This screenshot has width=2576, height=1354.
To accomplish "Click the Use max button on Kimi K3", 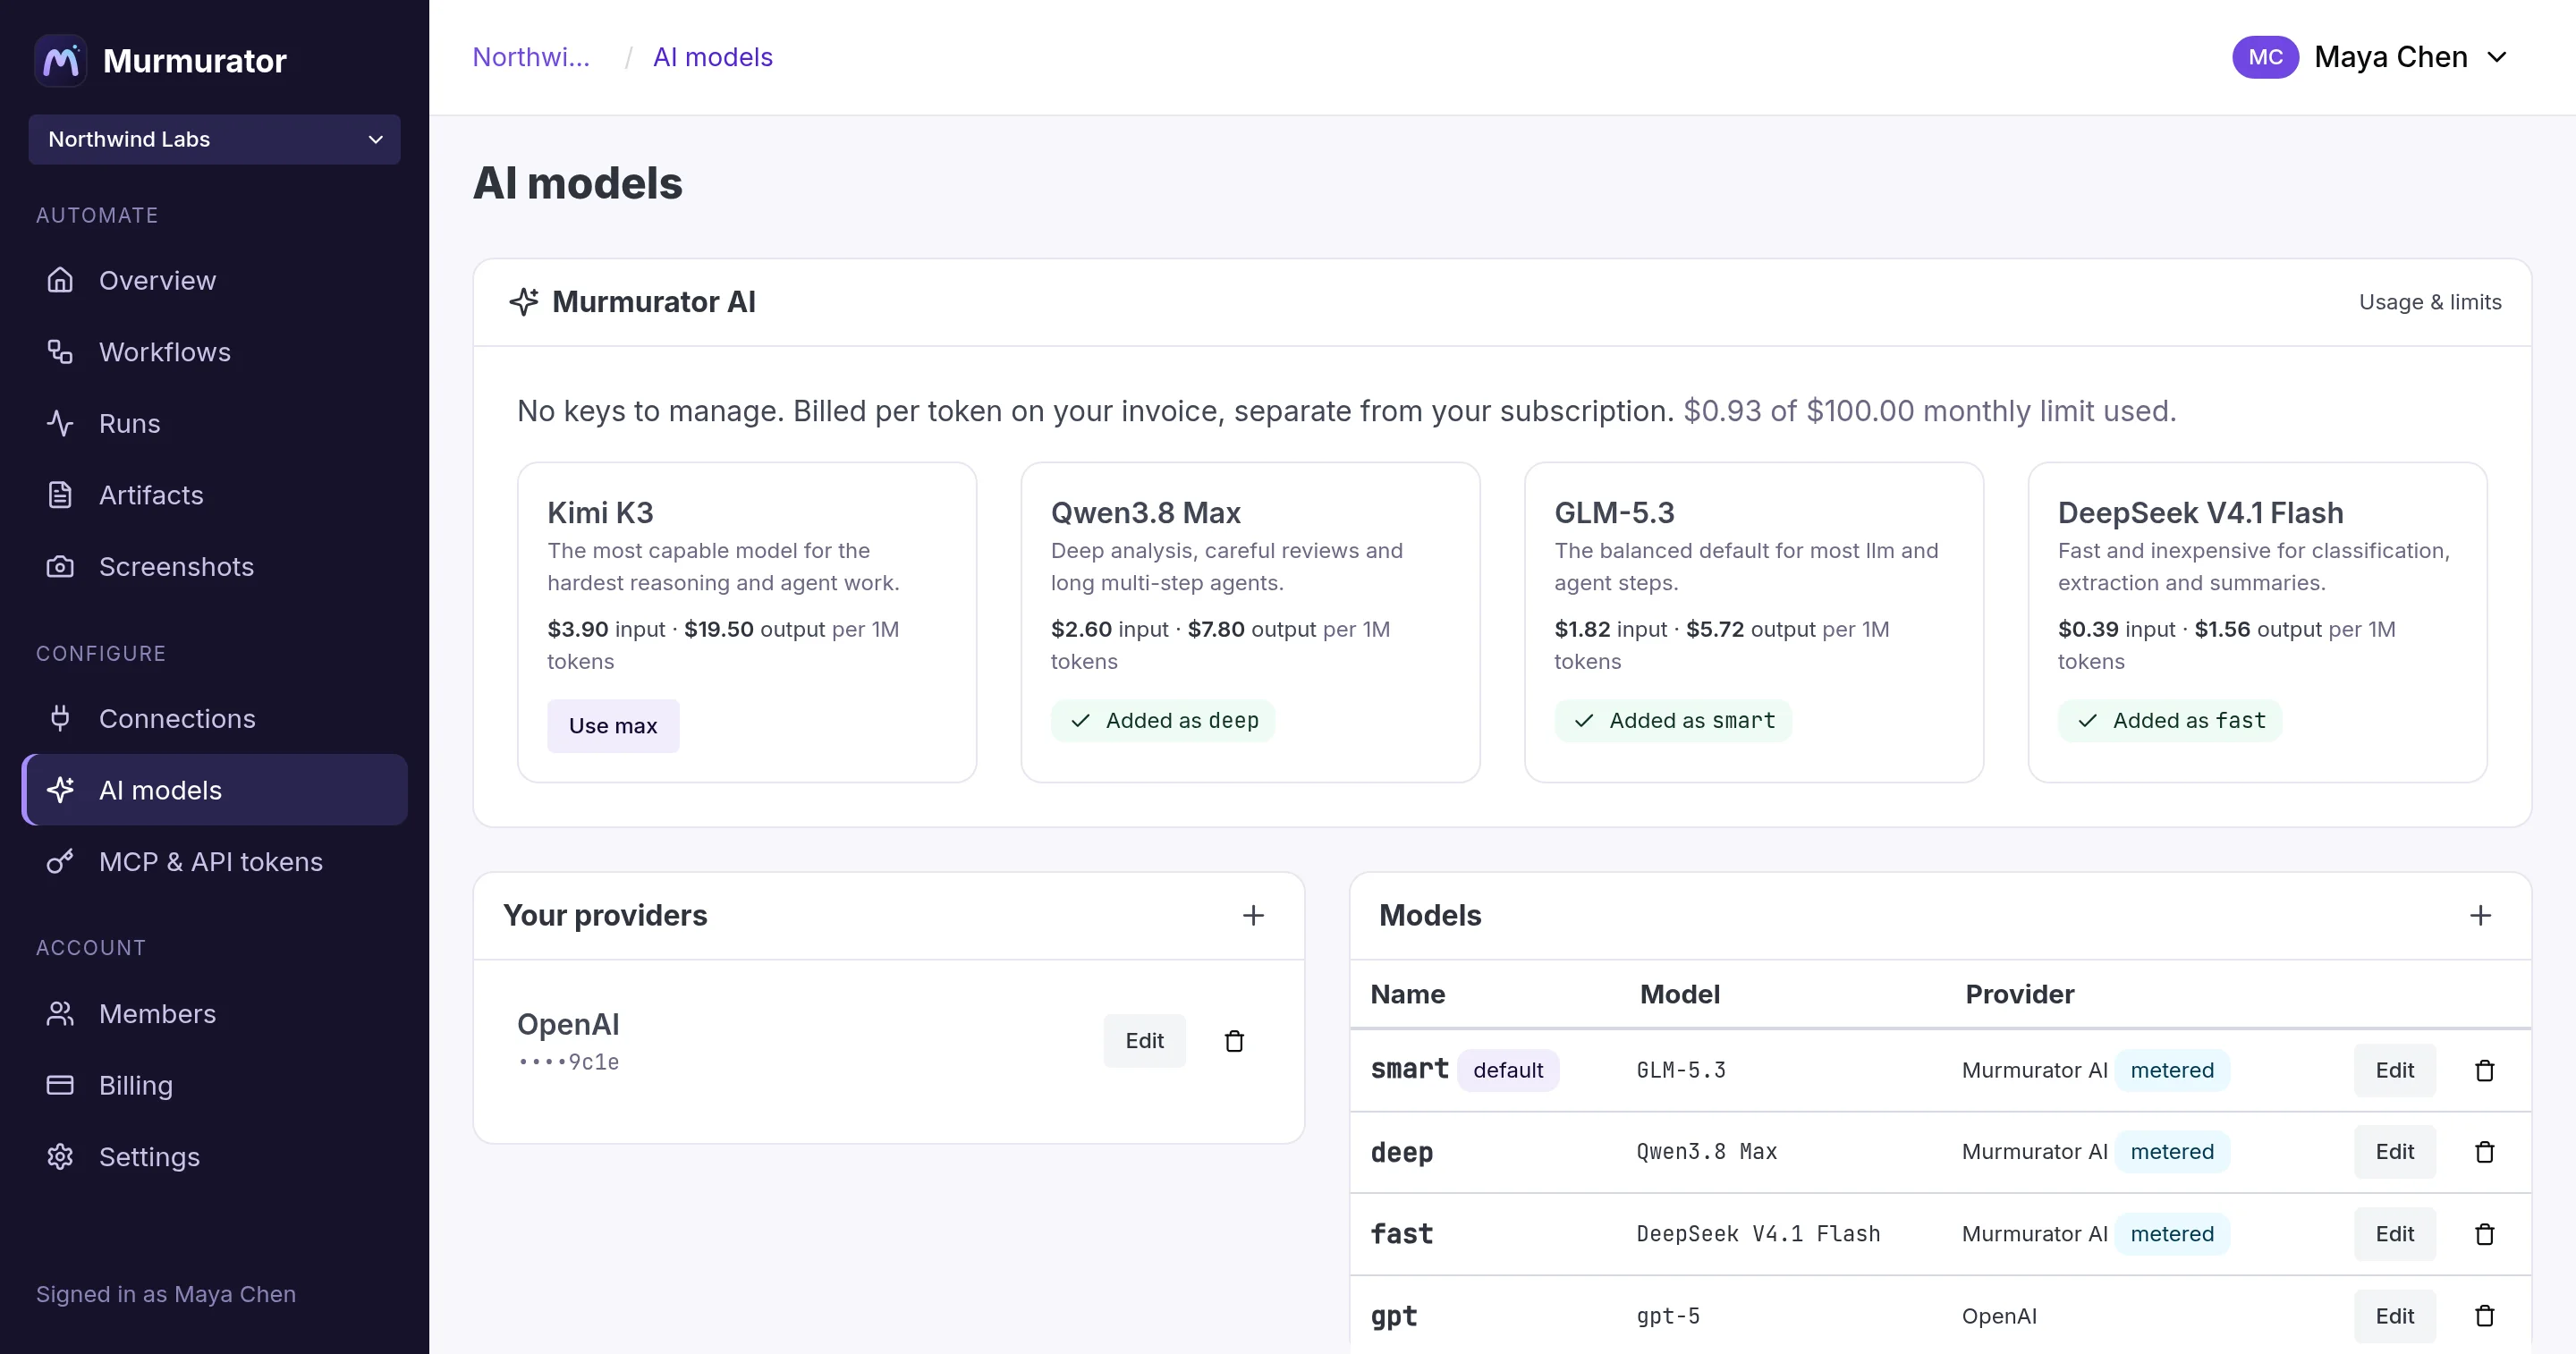I will tap(613, 726).
